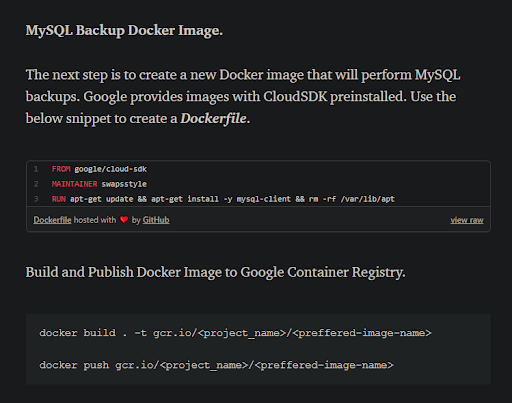Click the paragraph line starting with 'The next step'
This screenshot has width=512, height=403.
tap(243, 75)
